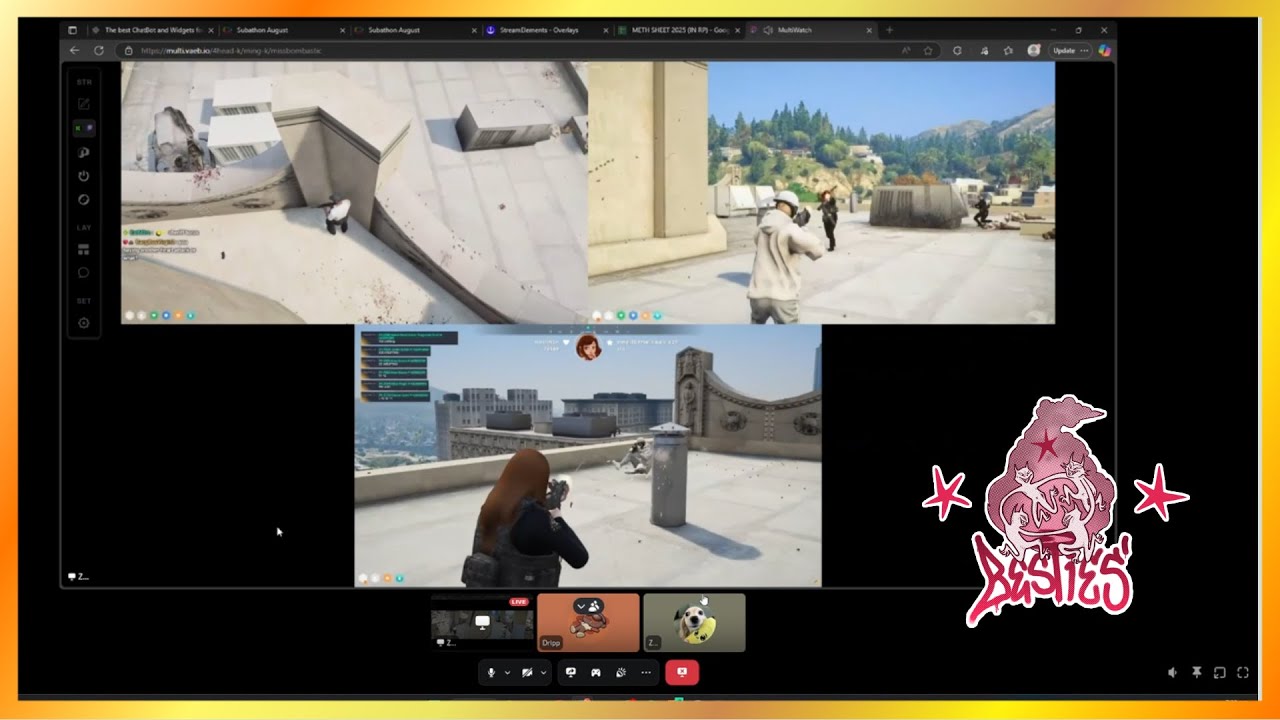The width and height of the screenshot is (1280, 720).
Task: Open a new browser tab with plus button
Action: pyautogui.click(x=889, y=30)
